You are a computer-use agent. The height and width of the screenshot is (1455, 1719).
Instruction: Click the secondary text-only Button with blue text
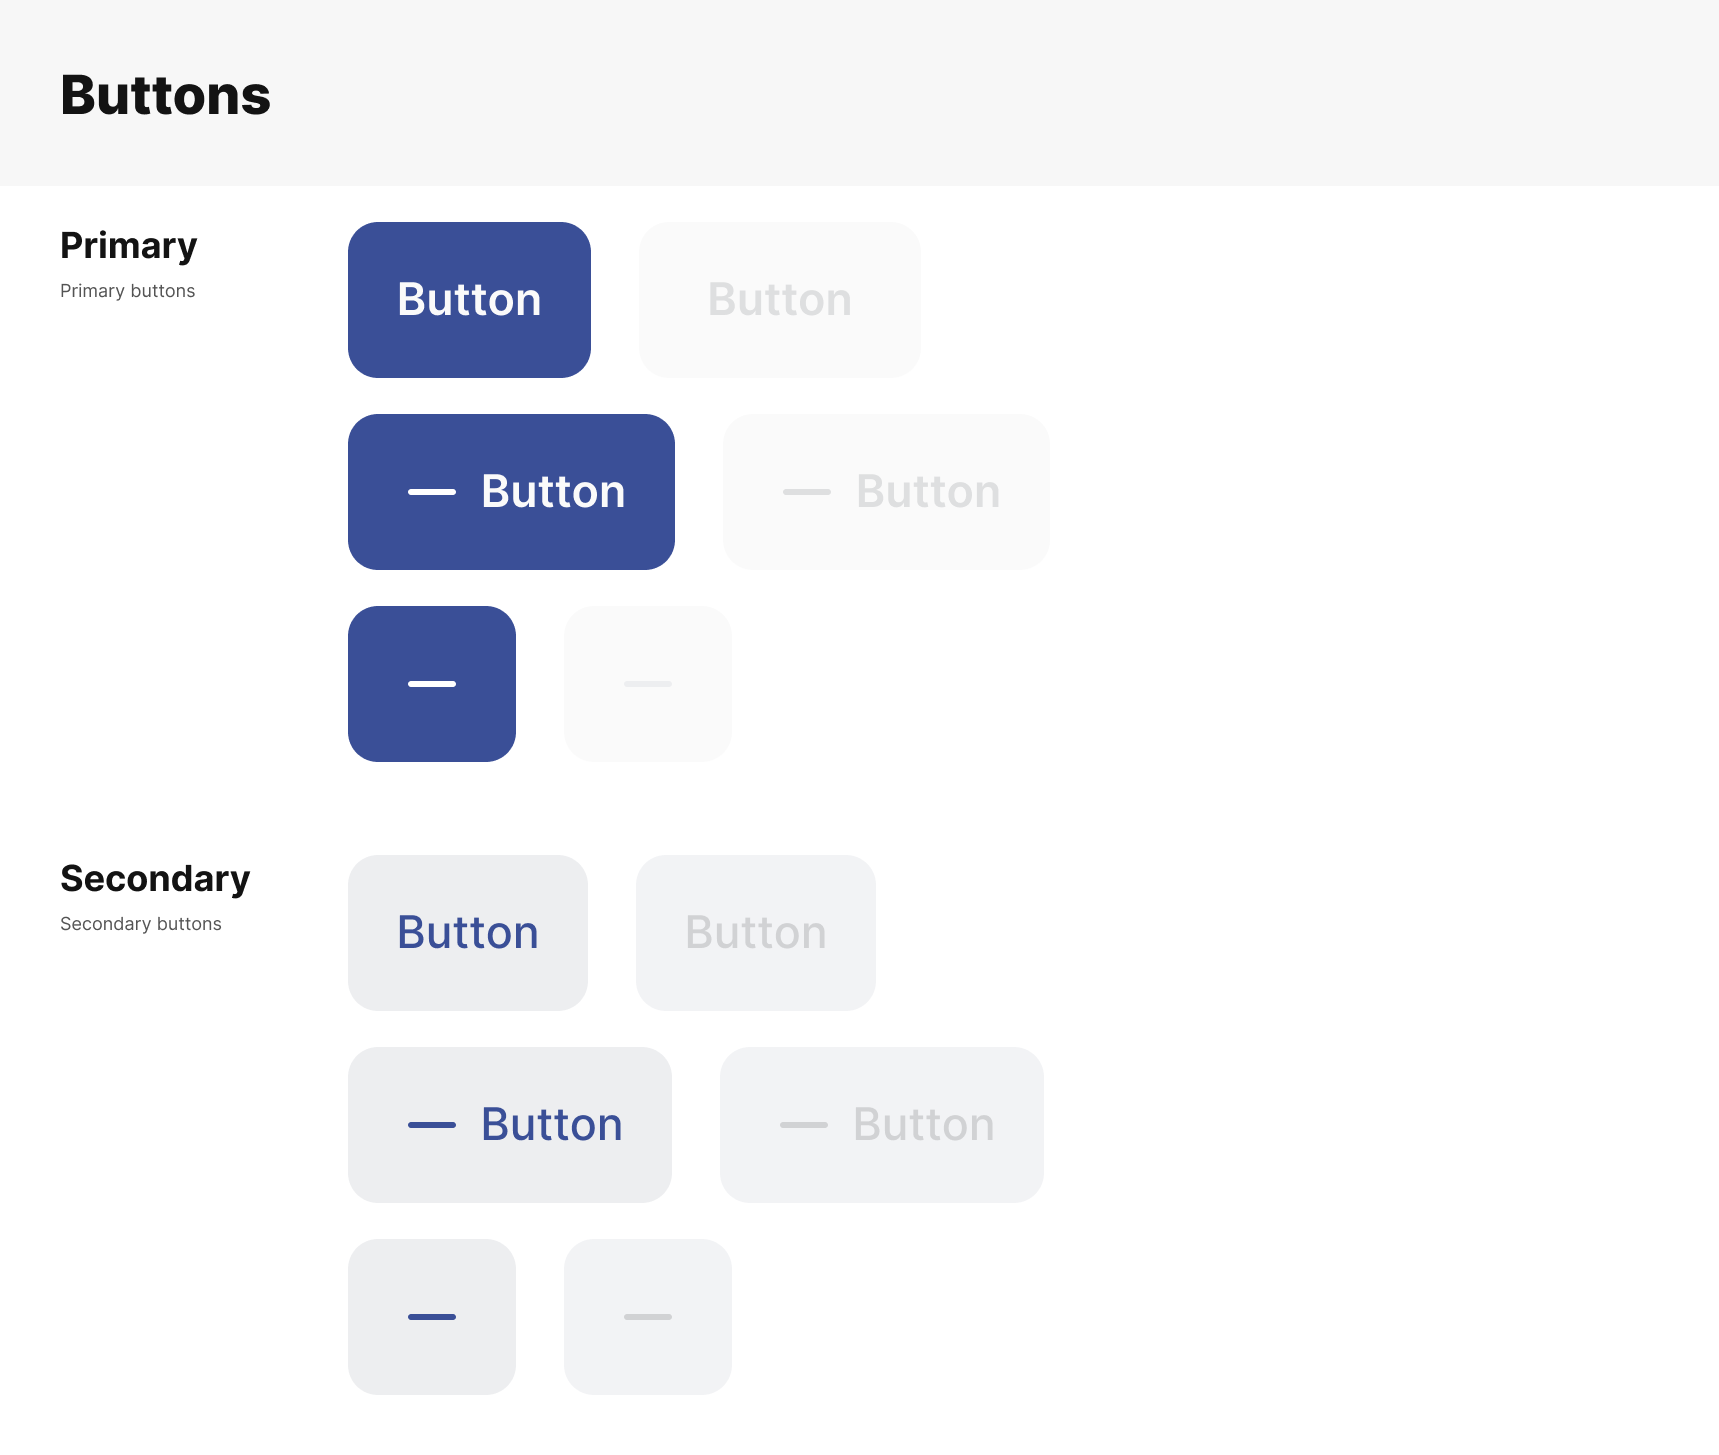[x=468, y=933]
